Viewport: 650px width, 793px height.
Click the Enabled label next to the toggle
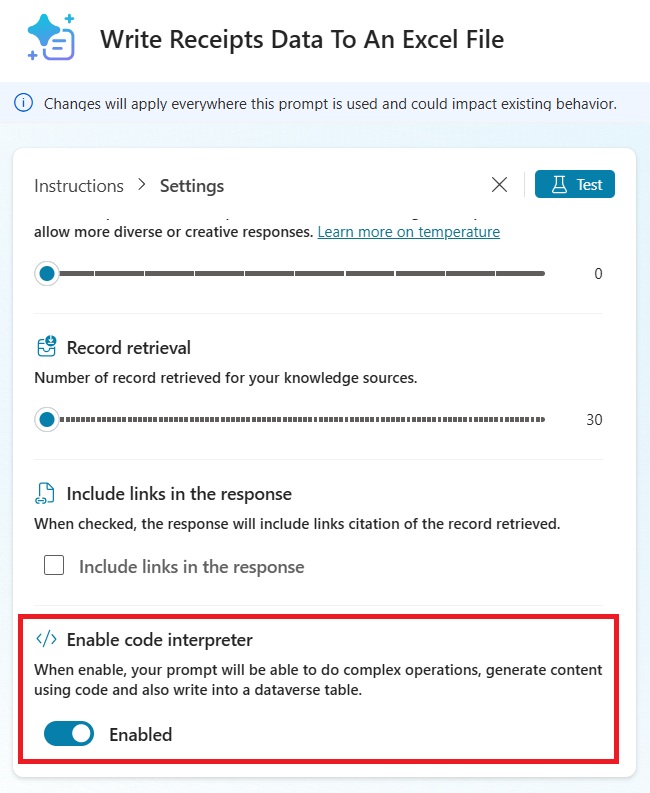141,734
